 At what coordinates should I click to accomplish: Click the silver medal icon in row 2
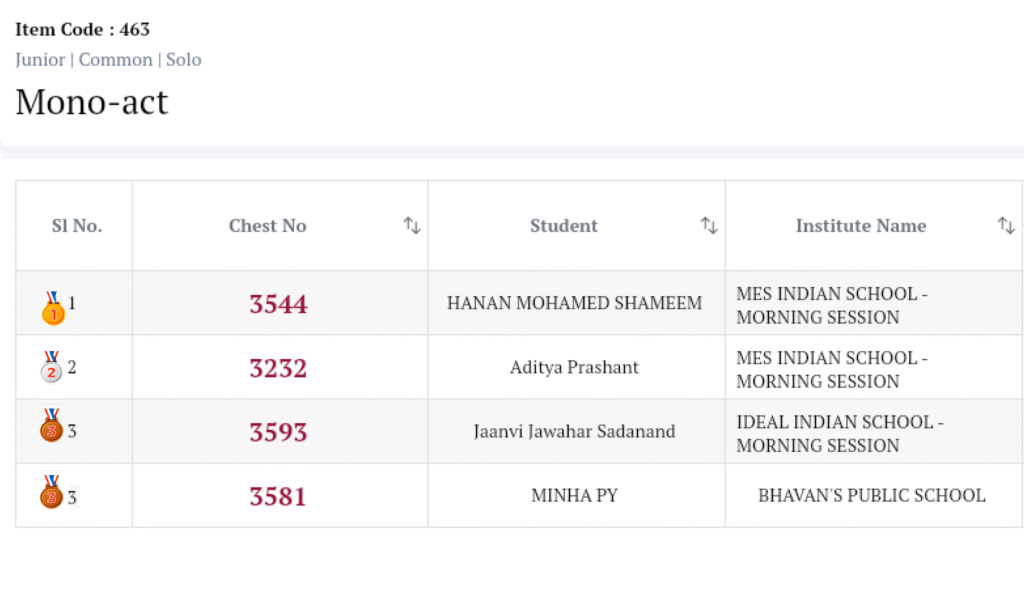tap(52, 368)
